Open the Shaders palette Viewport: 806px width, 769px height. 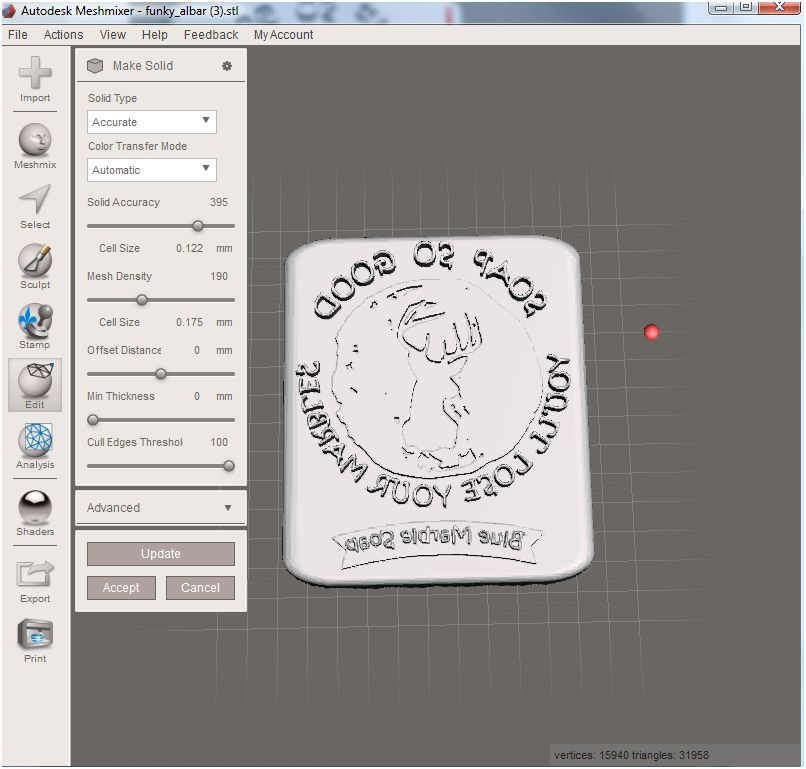click(x=35, y=513)
